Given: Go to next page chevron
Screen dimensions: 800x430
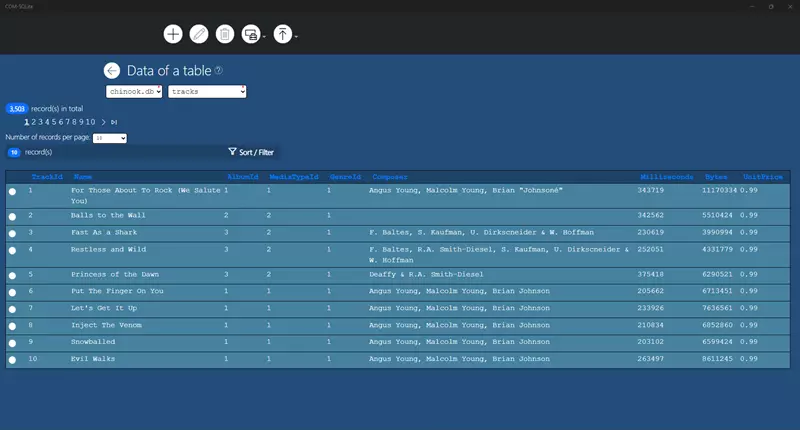Looking at the screenshot, I should coord(104,122).
